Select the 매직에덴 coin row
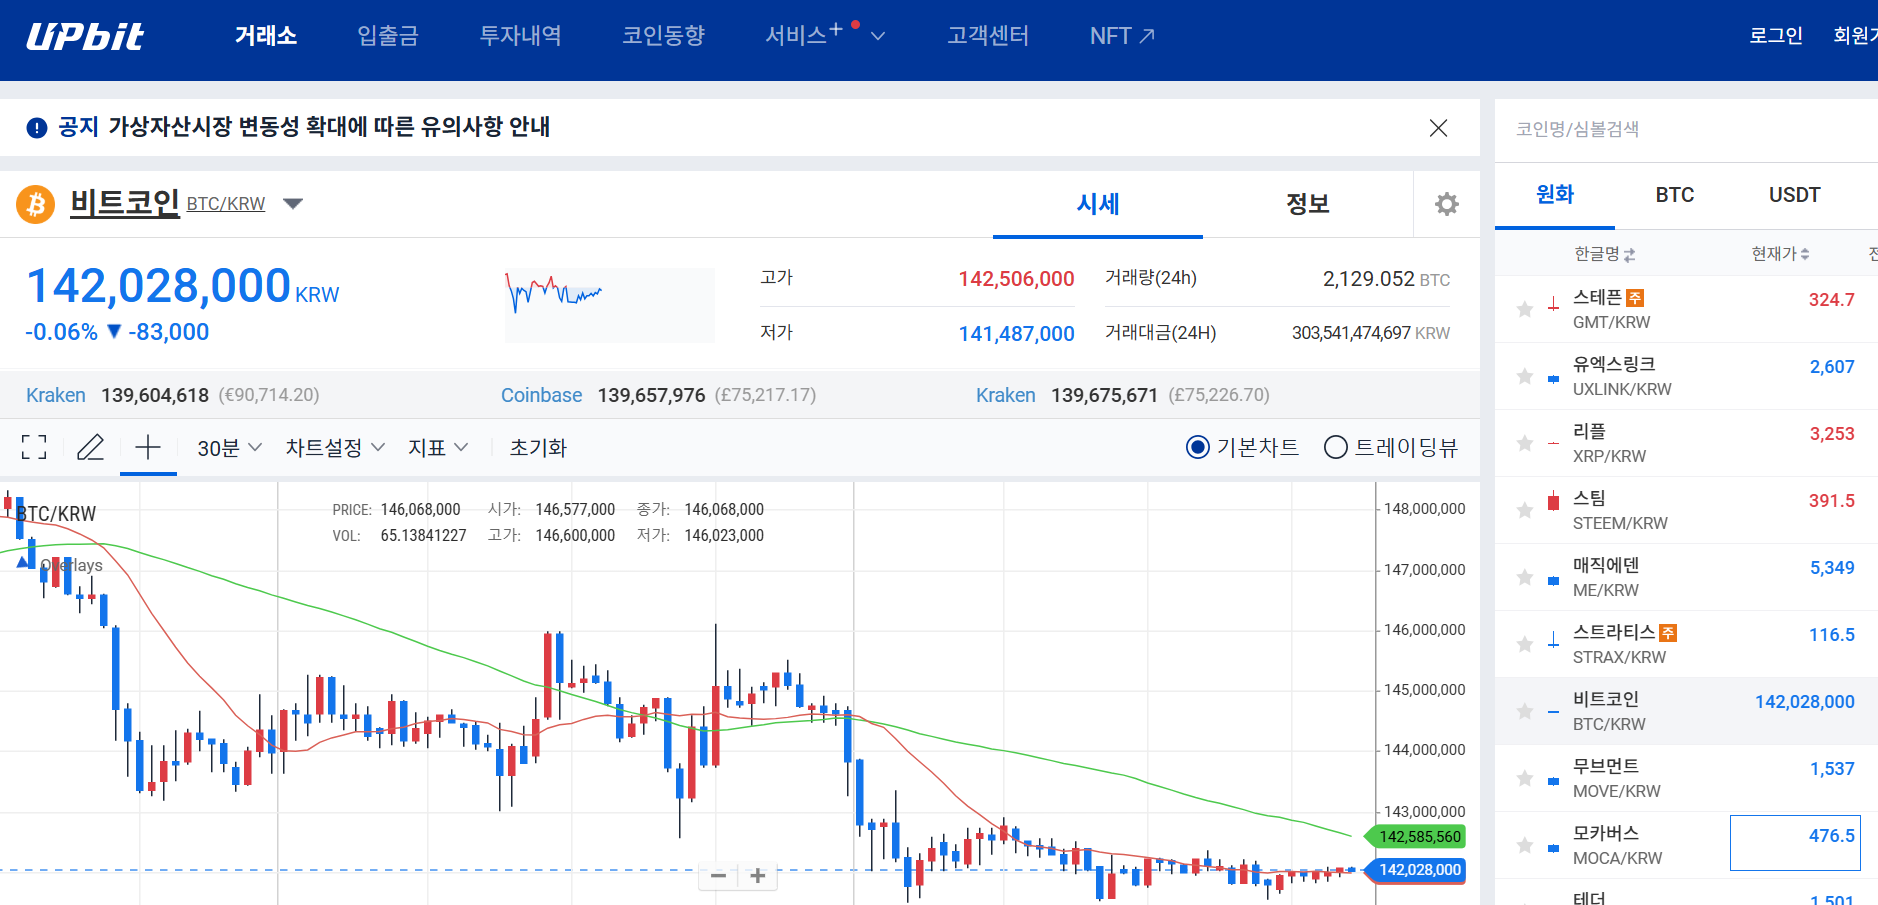Screen dimensions: 1878x905 coord(1687,577)
